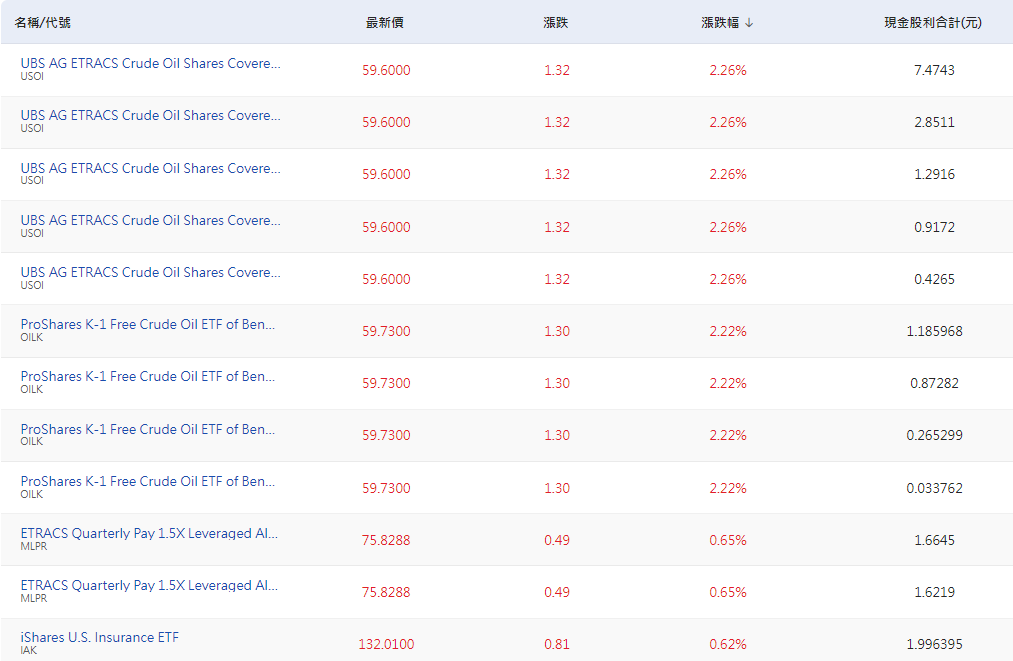Select 0.65% in the 1.6219 dividend row
The height and width of the screenshot is (661, 1013).
(728, 592)
